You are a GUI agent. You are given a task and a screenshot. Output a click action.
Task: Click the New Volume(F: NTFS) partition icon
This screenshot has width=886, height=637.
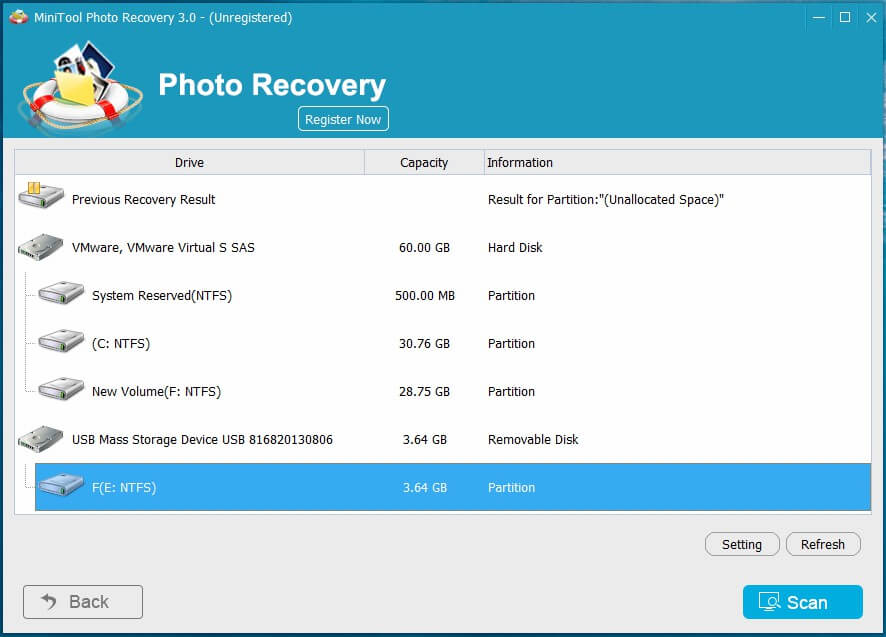61,389
